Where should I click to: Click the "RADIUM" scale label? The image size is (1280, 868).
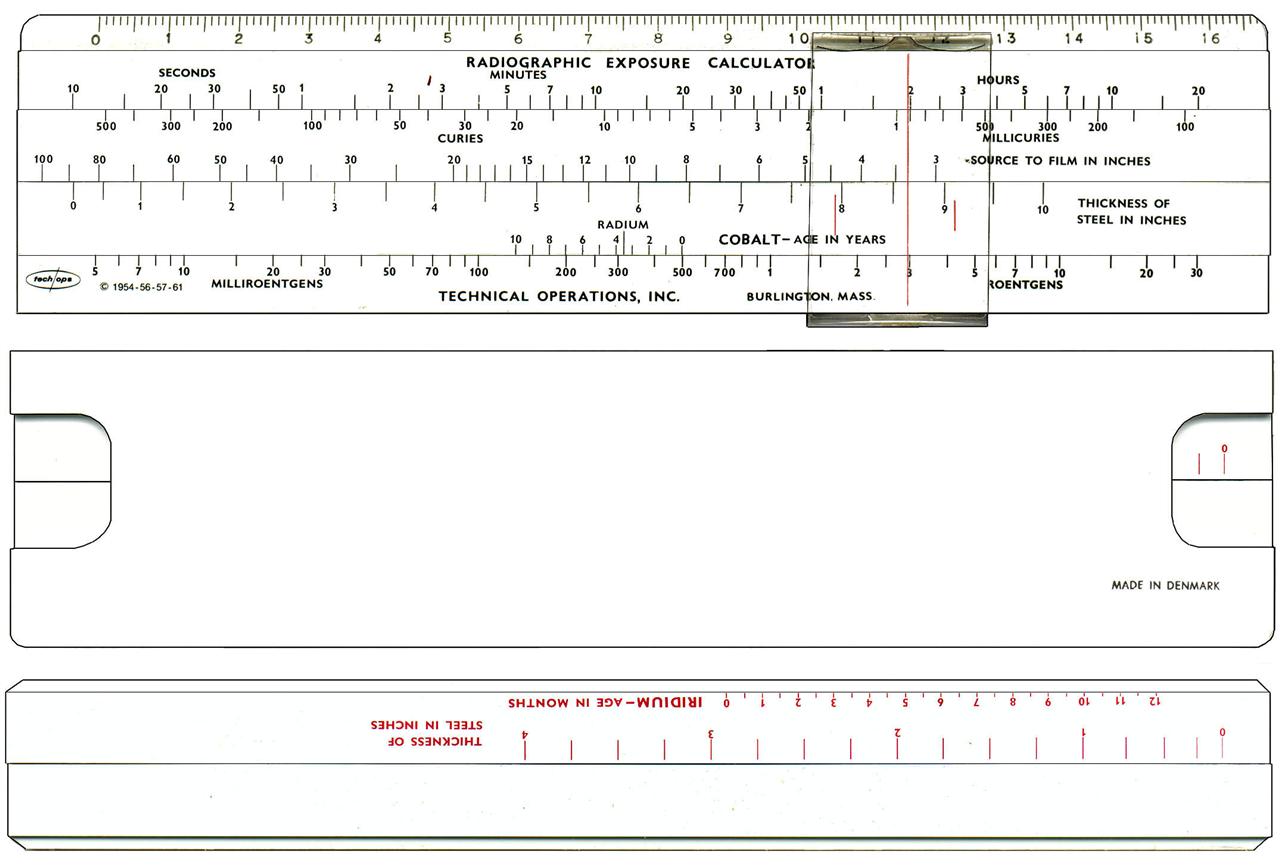(x=623, y=225)
